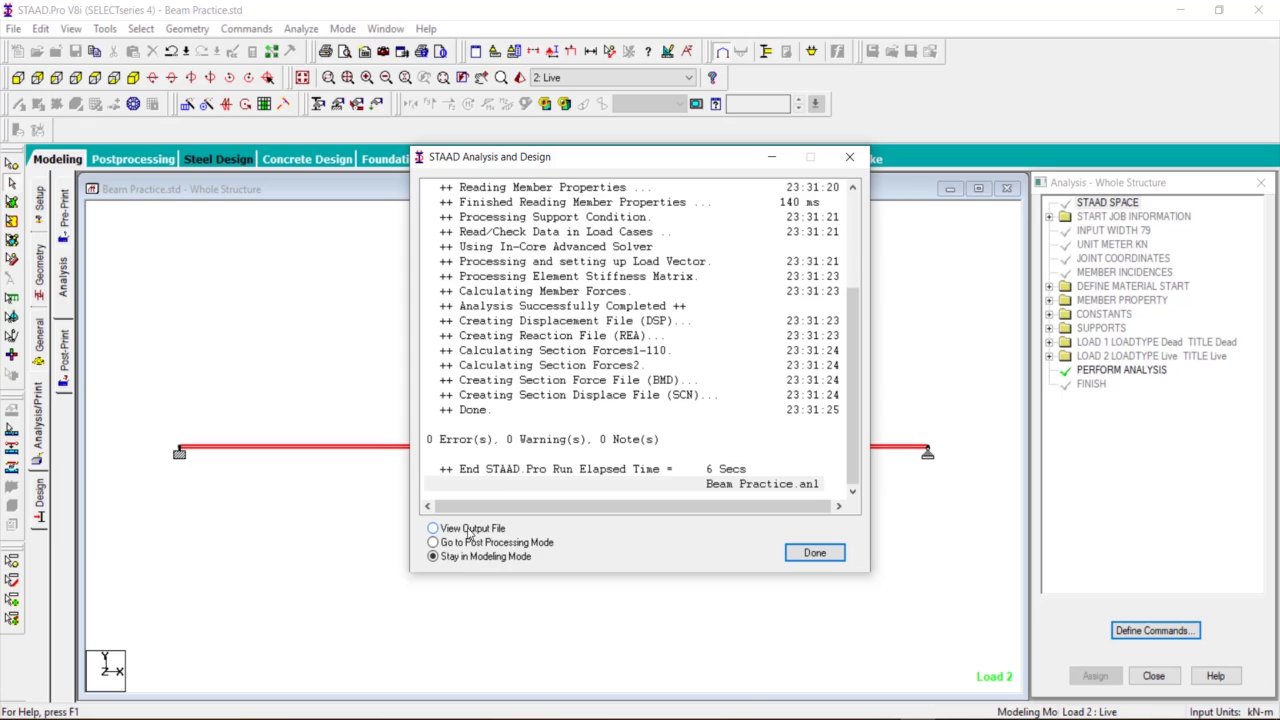The width and height of the screenshot is (1280, 720).
Task: Click the Front View cube icon
Action: [x=18, y=78]
